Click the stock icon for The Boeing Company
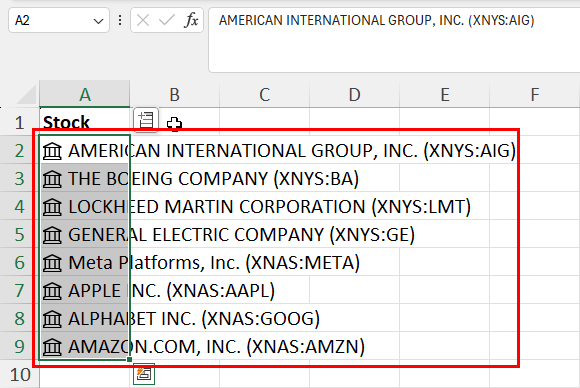 coord(52,179)
